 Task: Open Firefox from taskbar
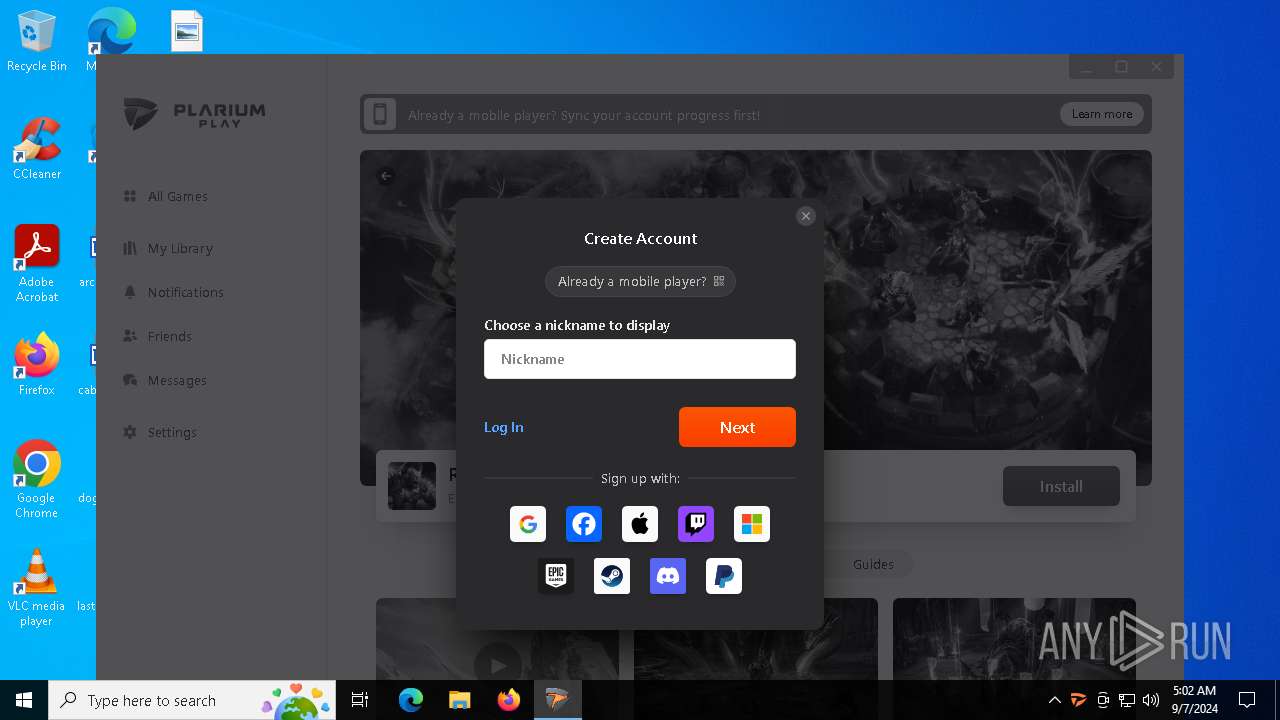[509, 700]
